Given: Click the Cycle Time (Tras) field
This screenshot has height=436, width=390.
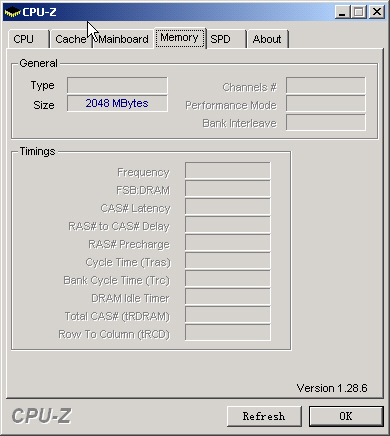Looking at the screenshot, I should (228, 261).
